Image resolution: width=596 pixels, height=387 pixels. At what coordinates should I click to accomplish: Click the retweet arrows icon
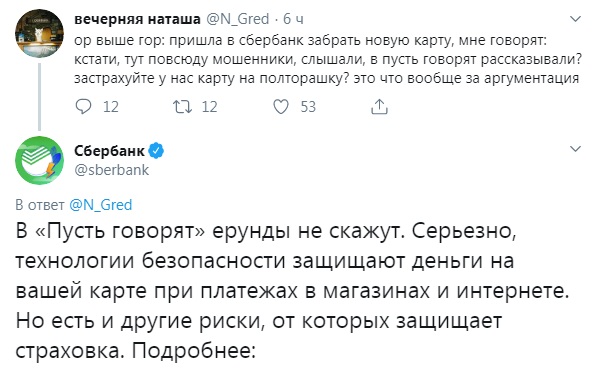tap(182, 107)
